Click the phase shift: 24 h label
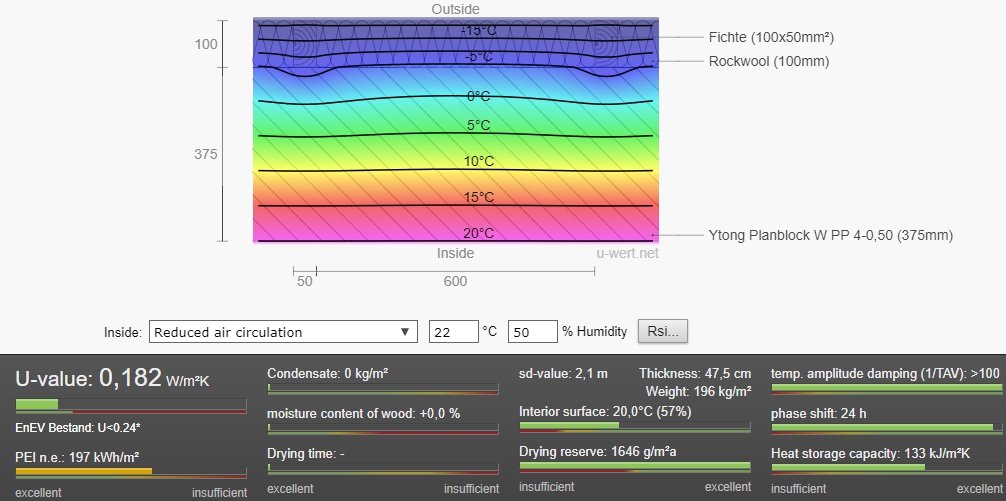The height and width of the screenshot is (501, 1006). tap(819, 414)
